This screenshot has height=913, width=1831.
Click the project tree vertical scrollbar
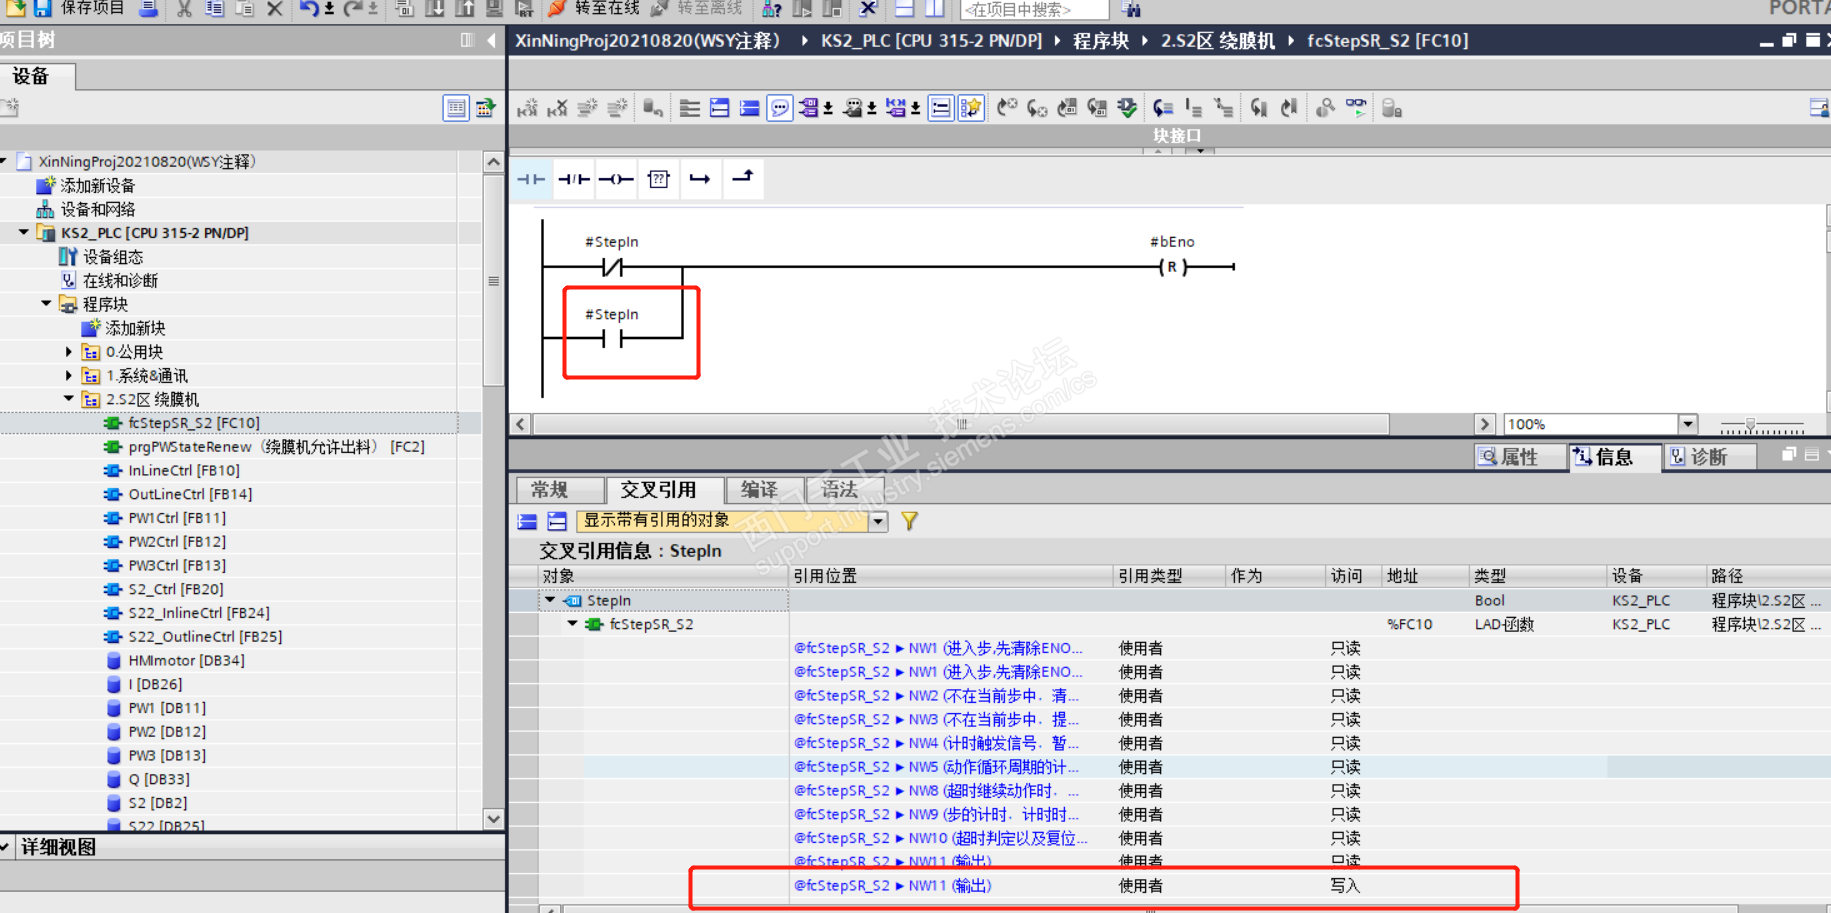493,280
